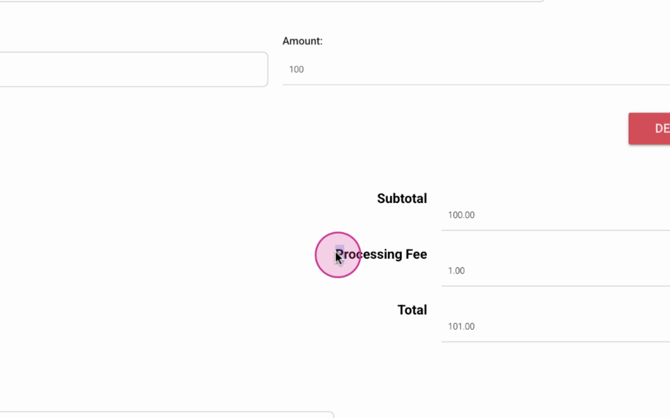This screenshot has width=670, height=418.
Task: Click the highlighted P of Processing Fee
Action: click(340, 255)
